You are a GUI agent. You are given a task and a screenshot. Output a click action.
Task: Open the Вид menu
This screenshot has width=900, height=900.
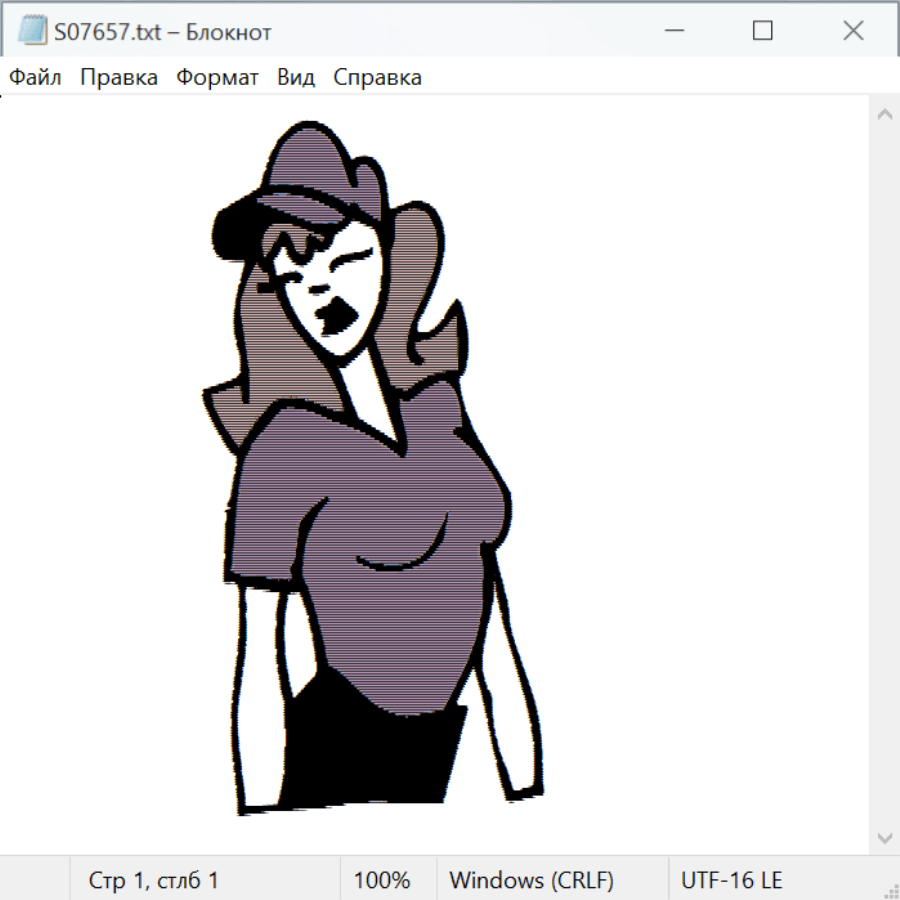(296, 78)
